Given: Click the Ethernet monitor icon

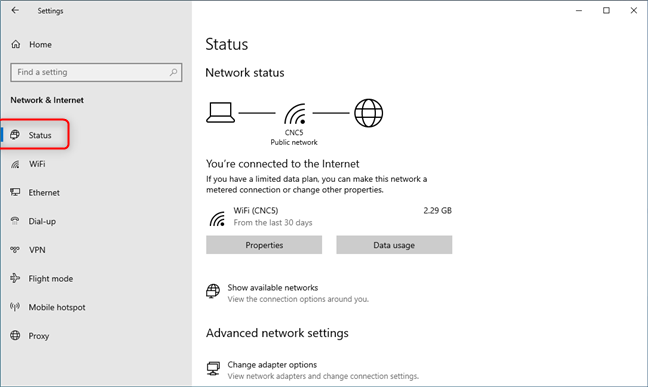Looking at the screenshot, I should 15,192.
